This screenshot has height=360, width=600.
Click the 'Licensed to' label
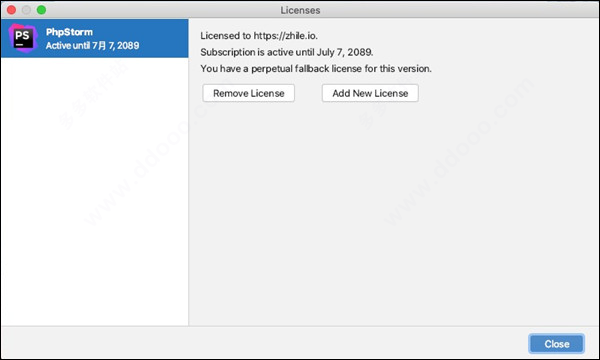(x=225, y=36)
